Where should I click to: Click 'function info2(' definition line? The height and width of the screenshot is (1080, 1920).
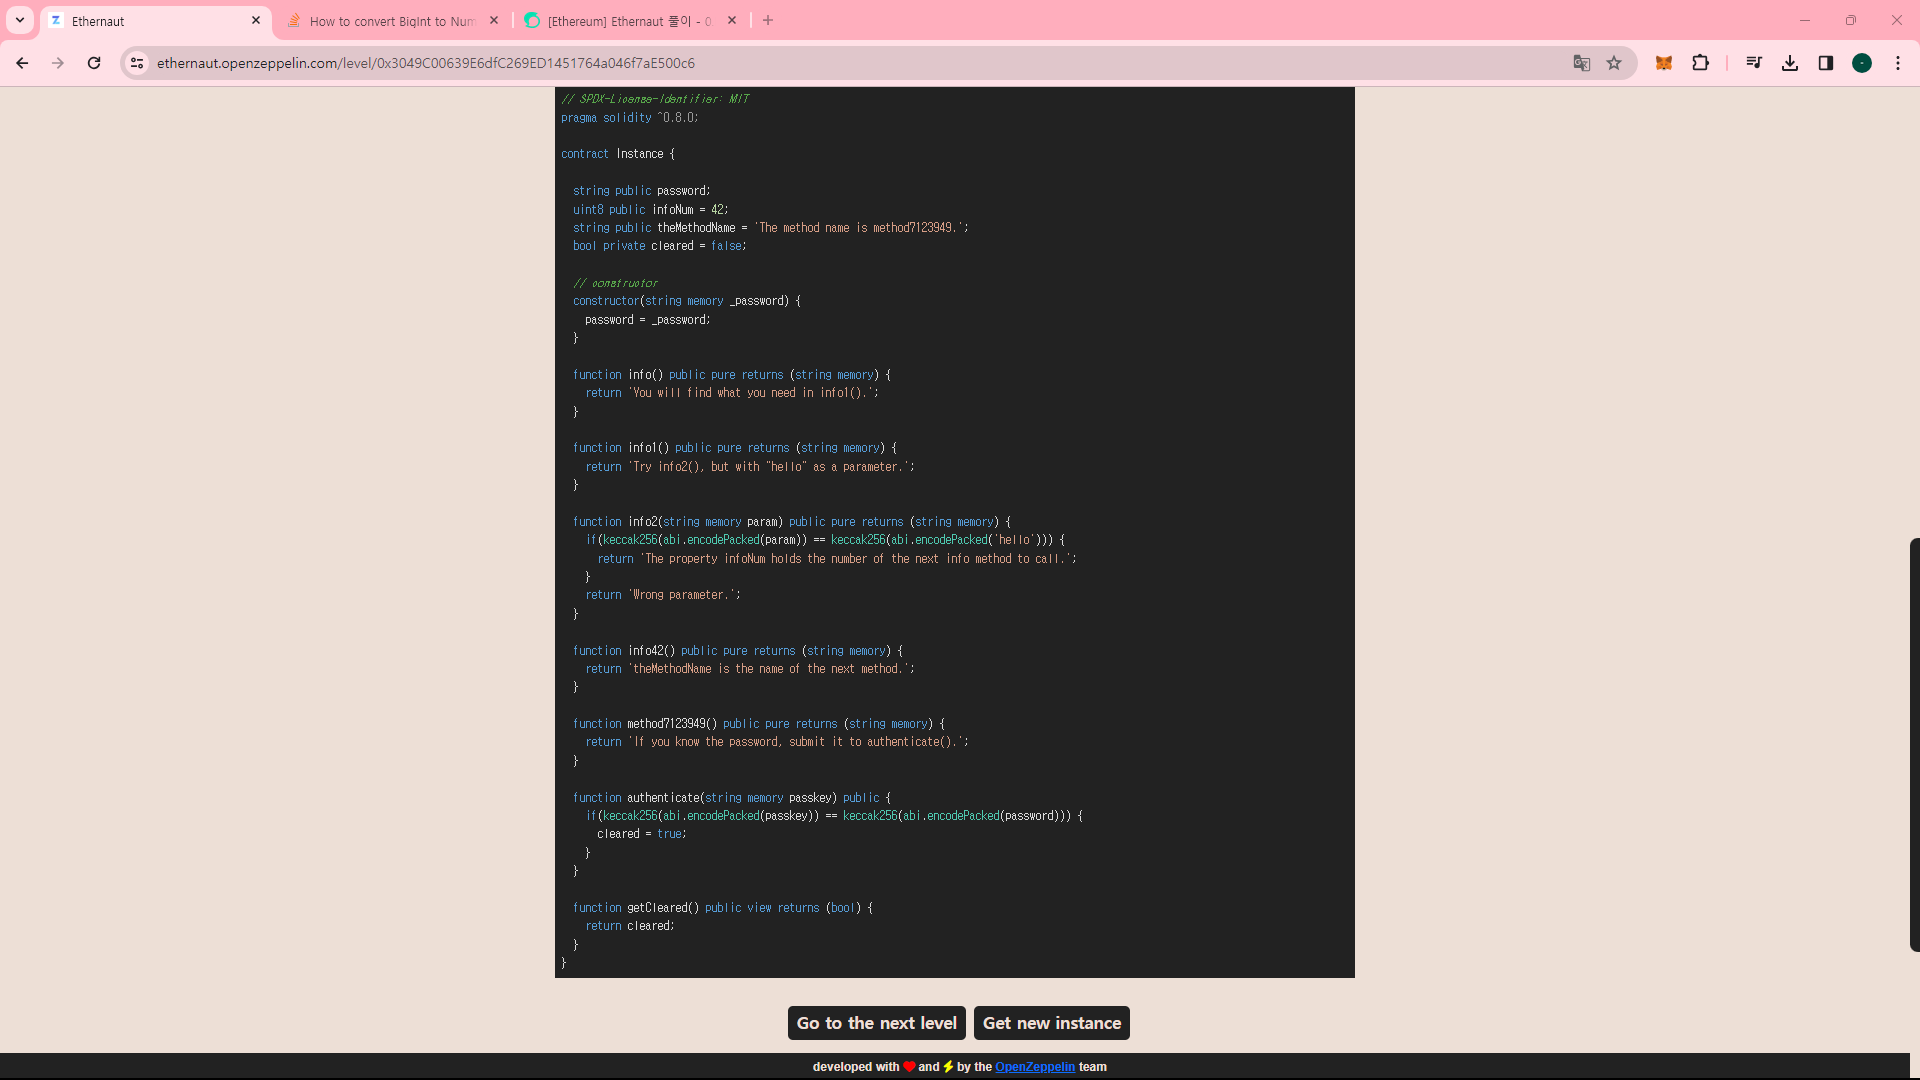[792, 522]
